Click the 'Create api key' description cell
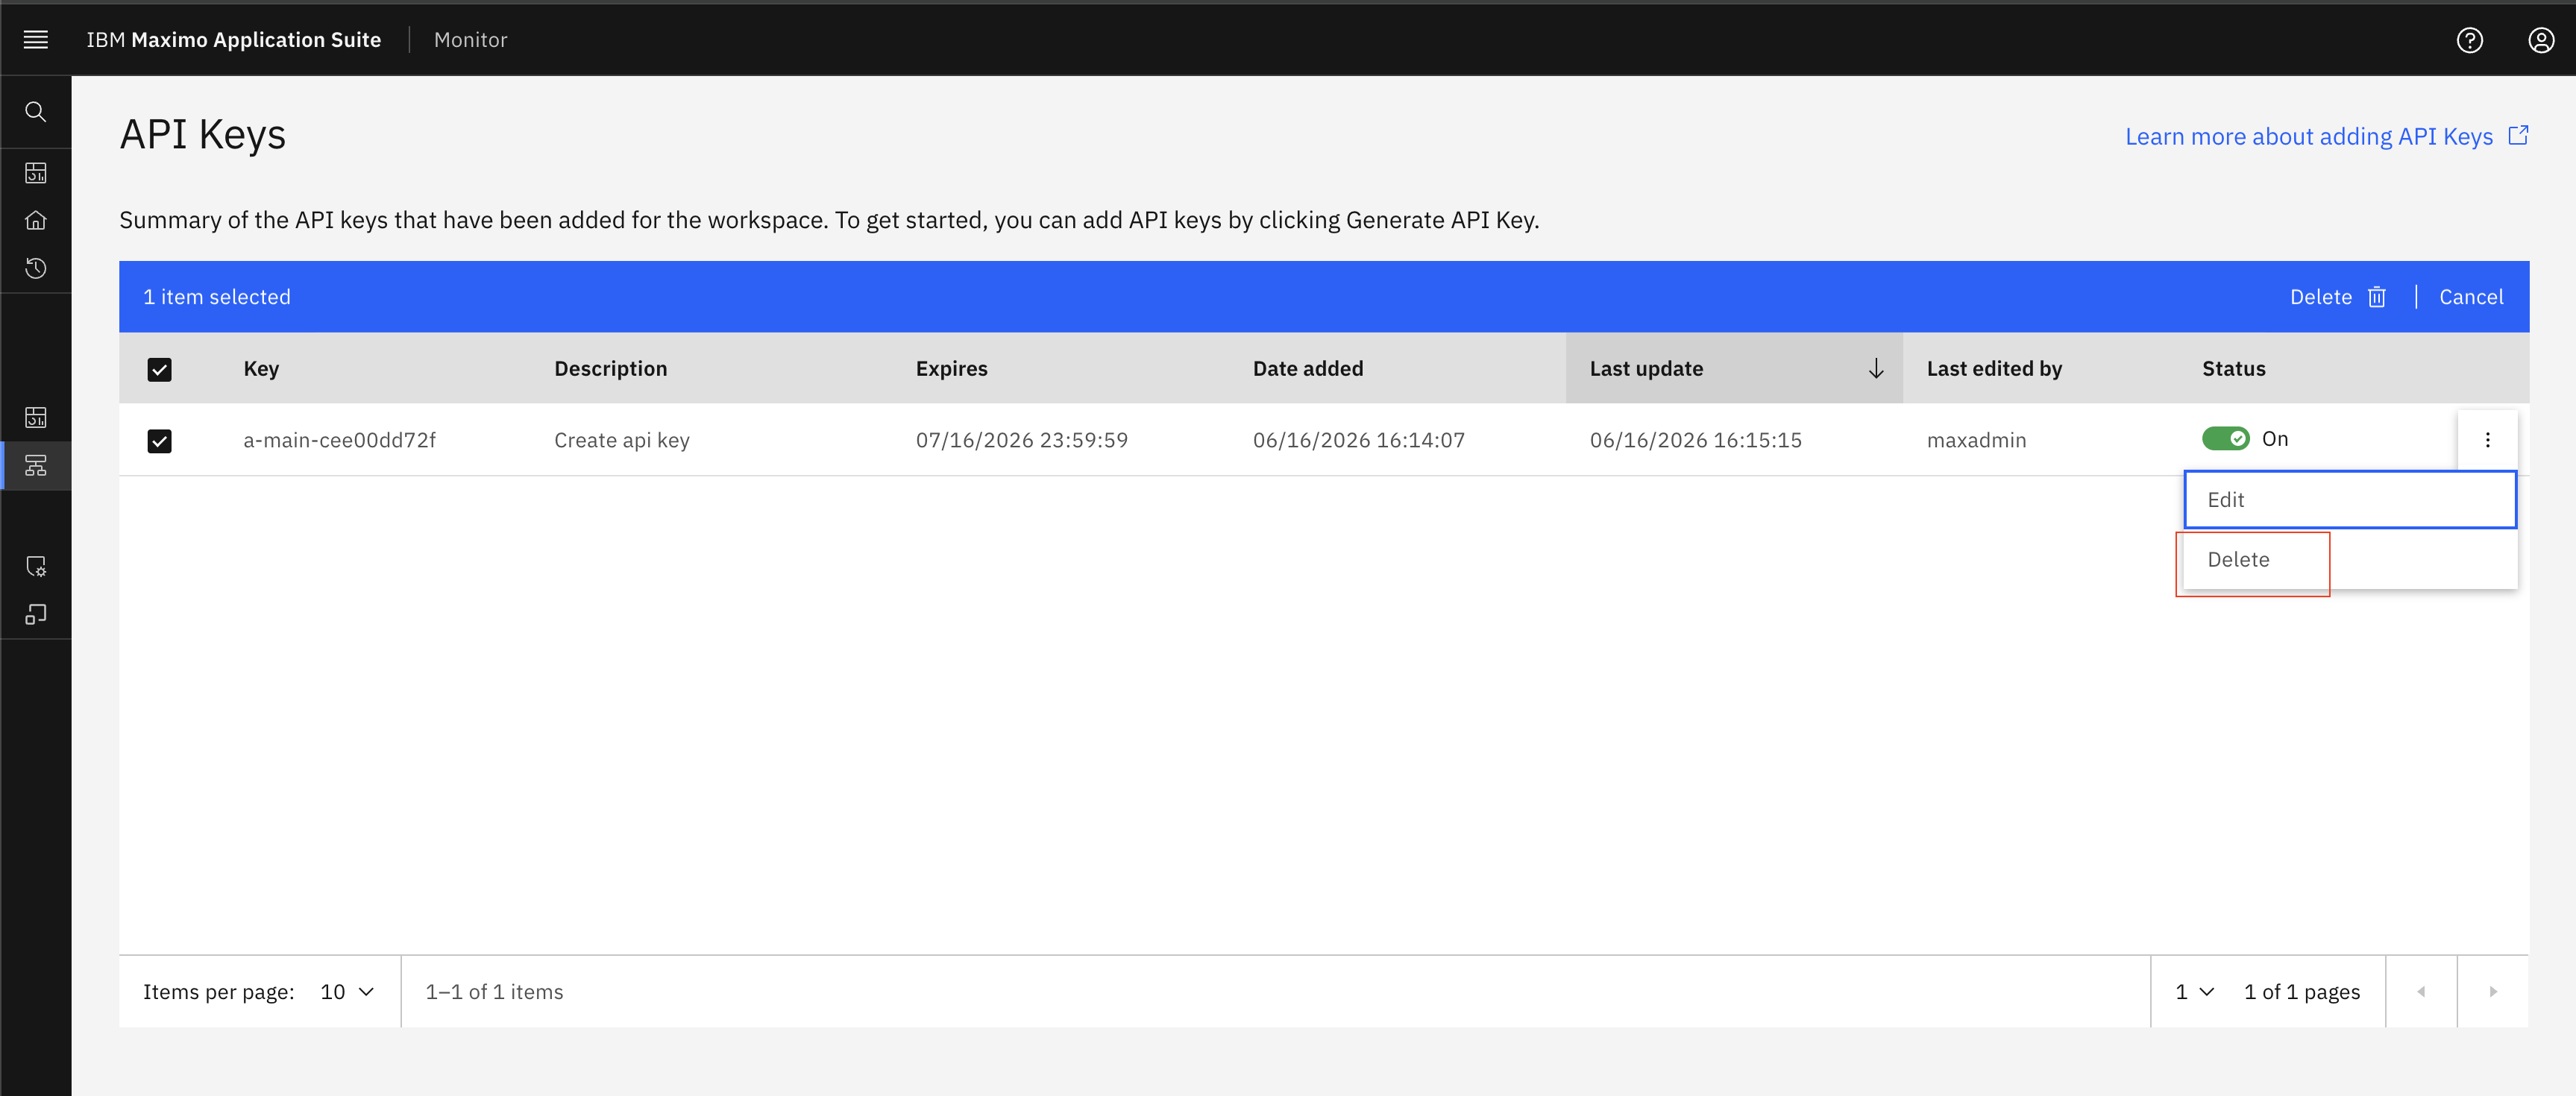Viewport: 2576px width, 1096px height. (x=621, y=441)
